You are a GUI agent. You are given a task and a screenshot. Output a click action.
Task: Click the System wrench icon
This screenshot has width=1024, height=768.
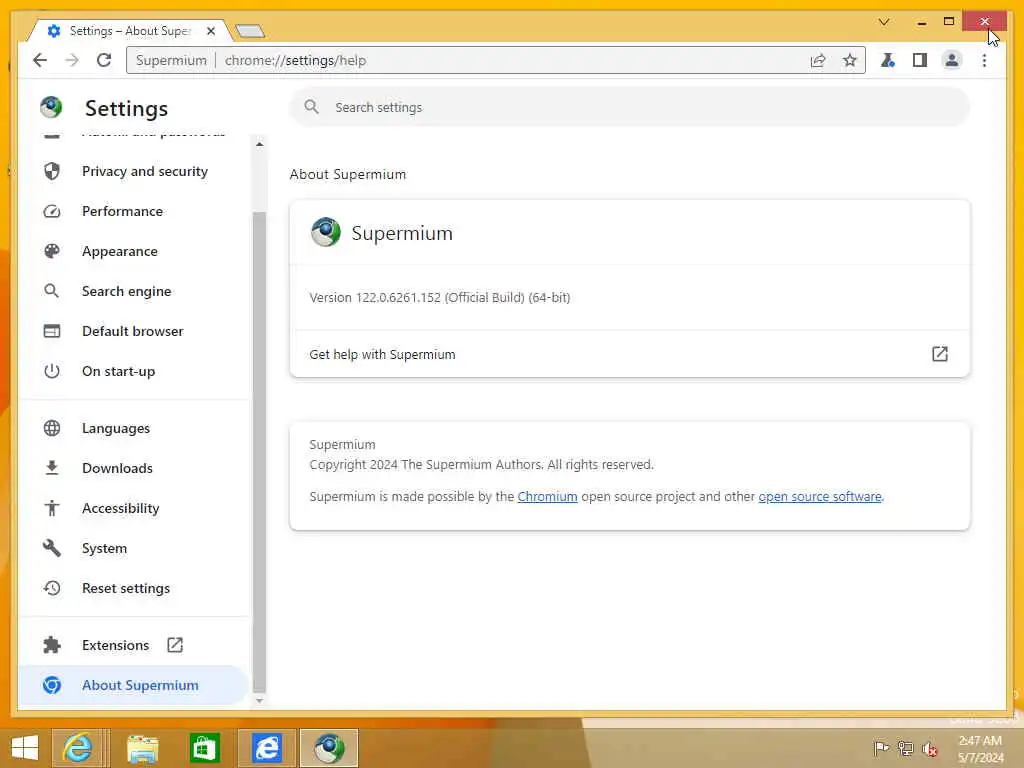pyautogui.click(x=52, y=548)
